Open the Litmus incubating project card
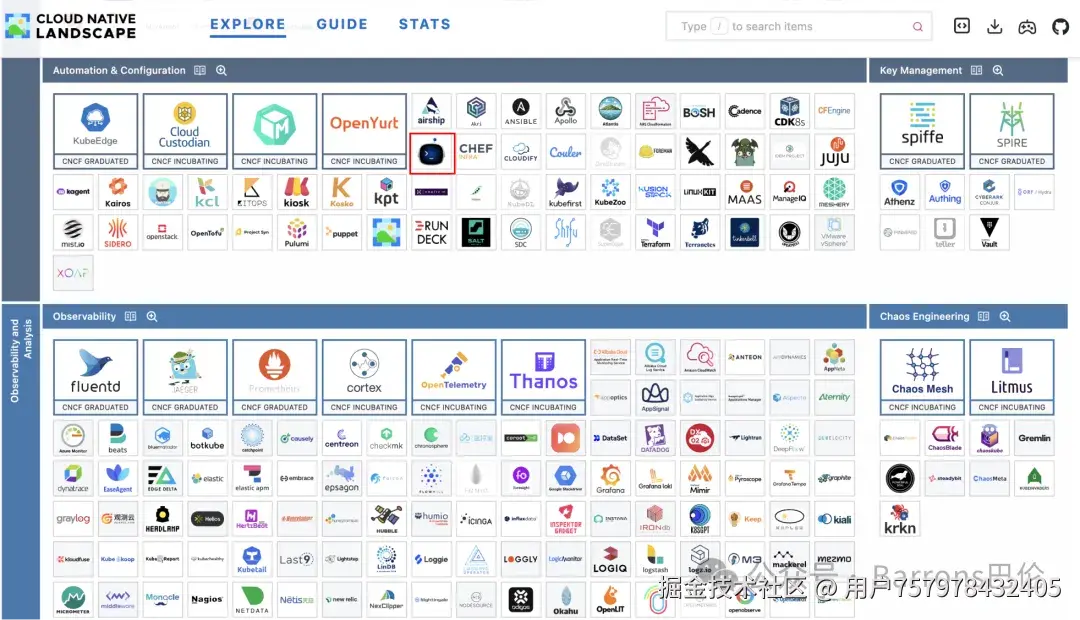The height and width of the screenshot is (620, 1080). click(x=1012, y=377)
